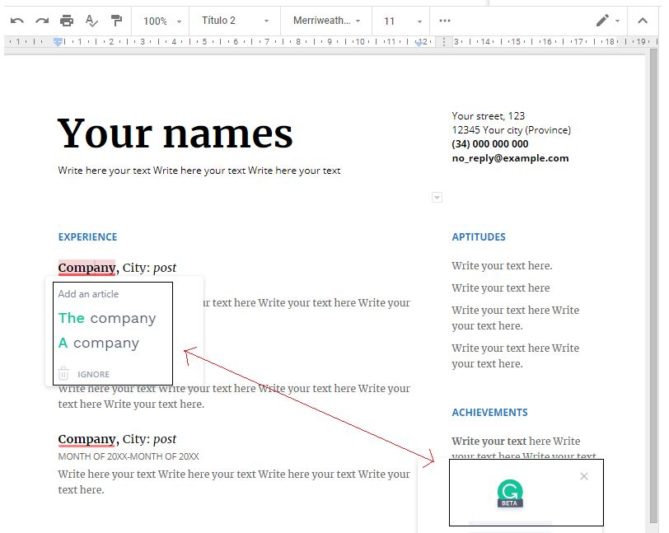Print the document using printer icon
669x533 pixels.
(67, 20)
